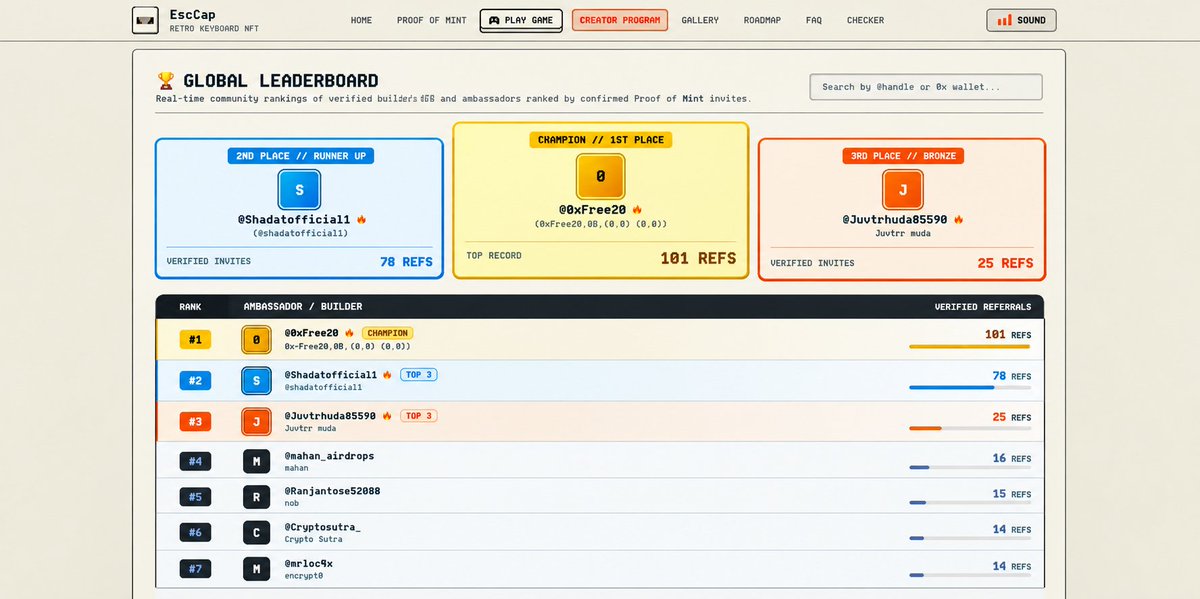Open the HOME nav item
The width and height of the screenshot is (1200, 599).
(361, 20)
